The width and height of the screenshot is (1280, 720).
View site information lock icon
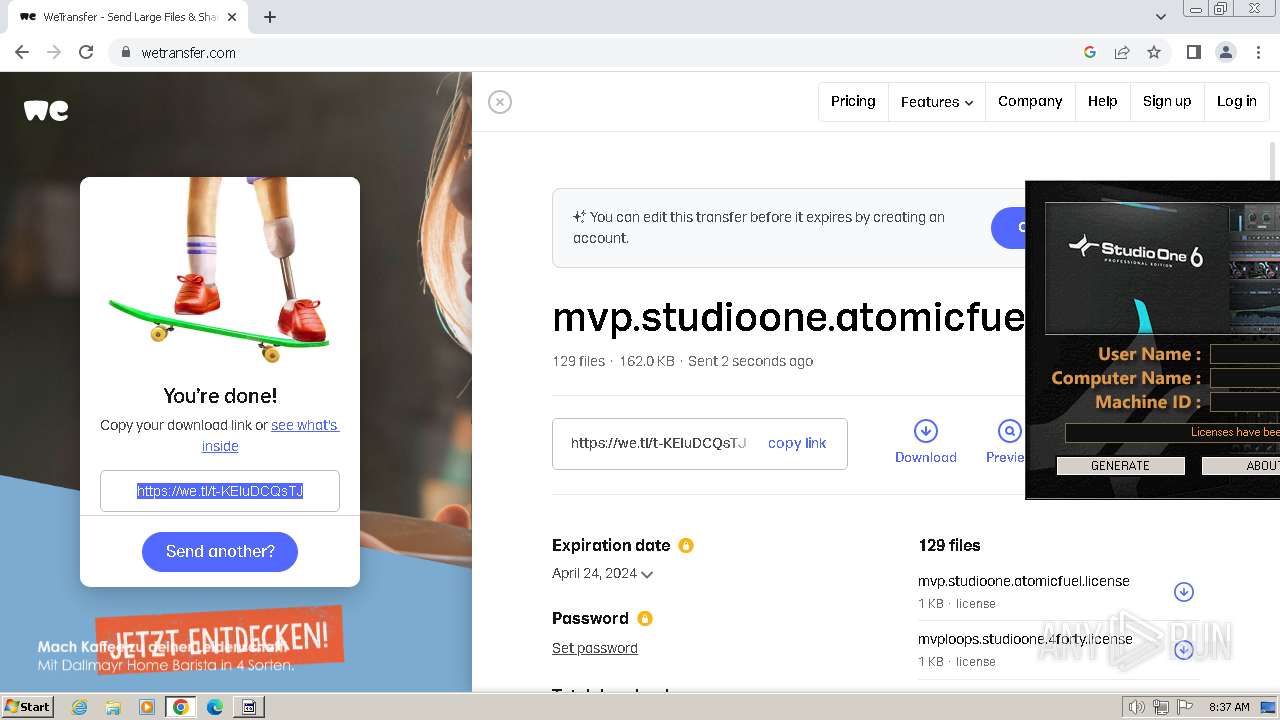coord(125,53)
